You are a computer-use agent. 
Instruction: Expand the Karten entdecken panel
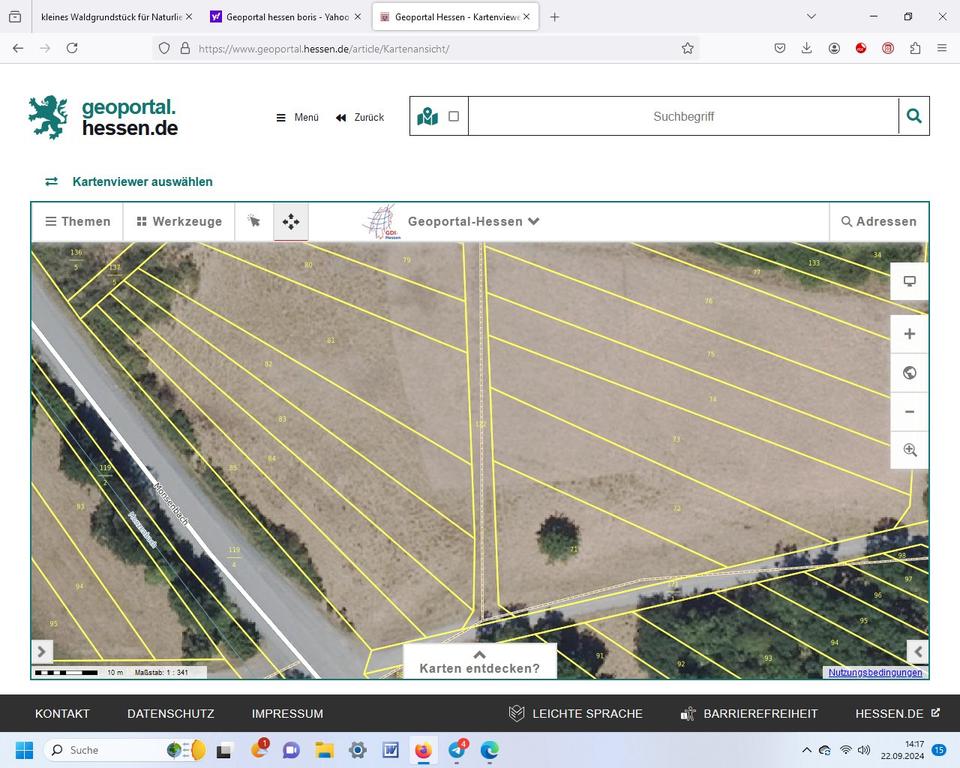point(479,662)
